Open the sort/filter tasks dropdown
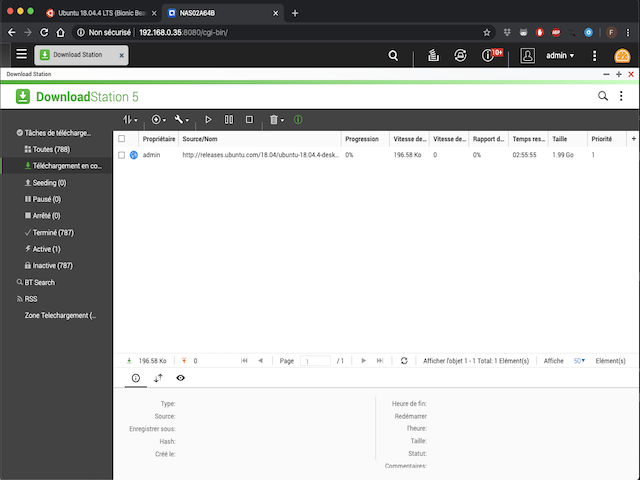Viewport: 640px width, 480px height. point(130,120)
